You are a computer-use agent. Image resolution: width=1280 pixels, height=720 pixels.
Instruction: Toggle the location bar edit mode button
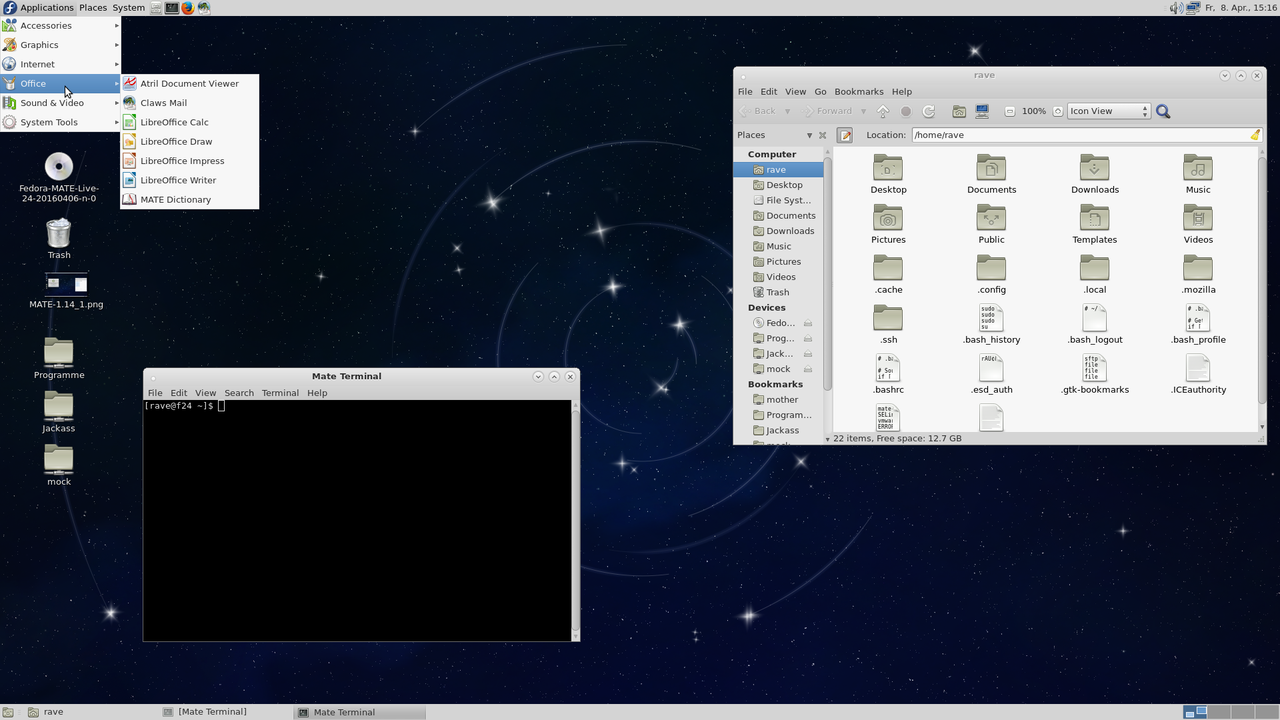tap(845, 135)
